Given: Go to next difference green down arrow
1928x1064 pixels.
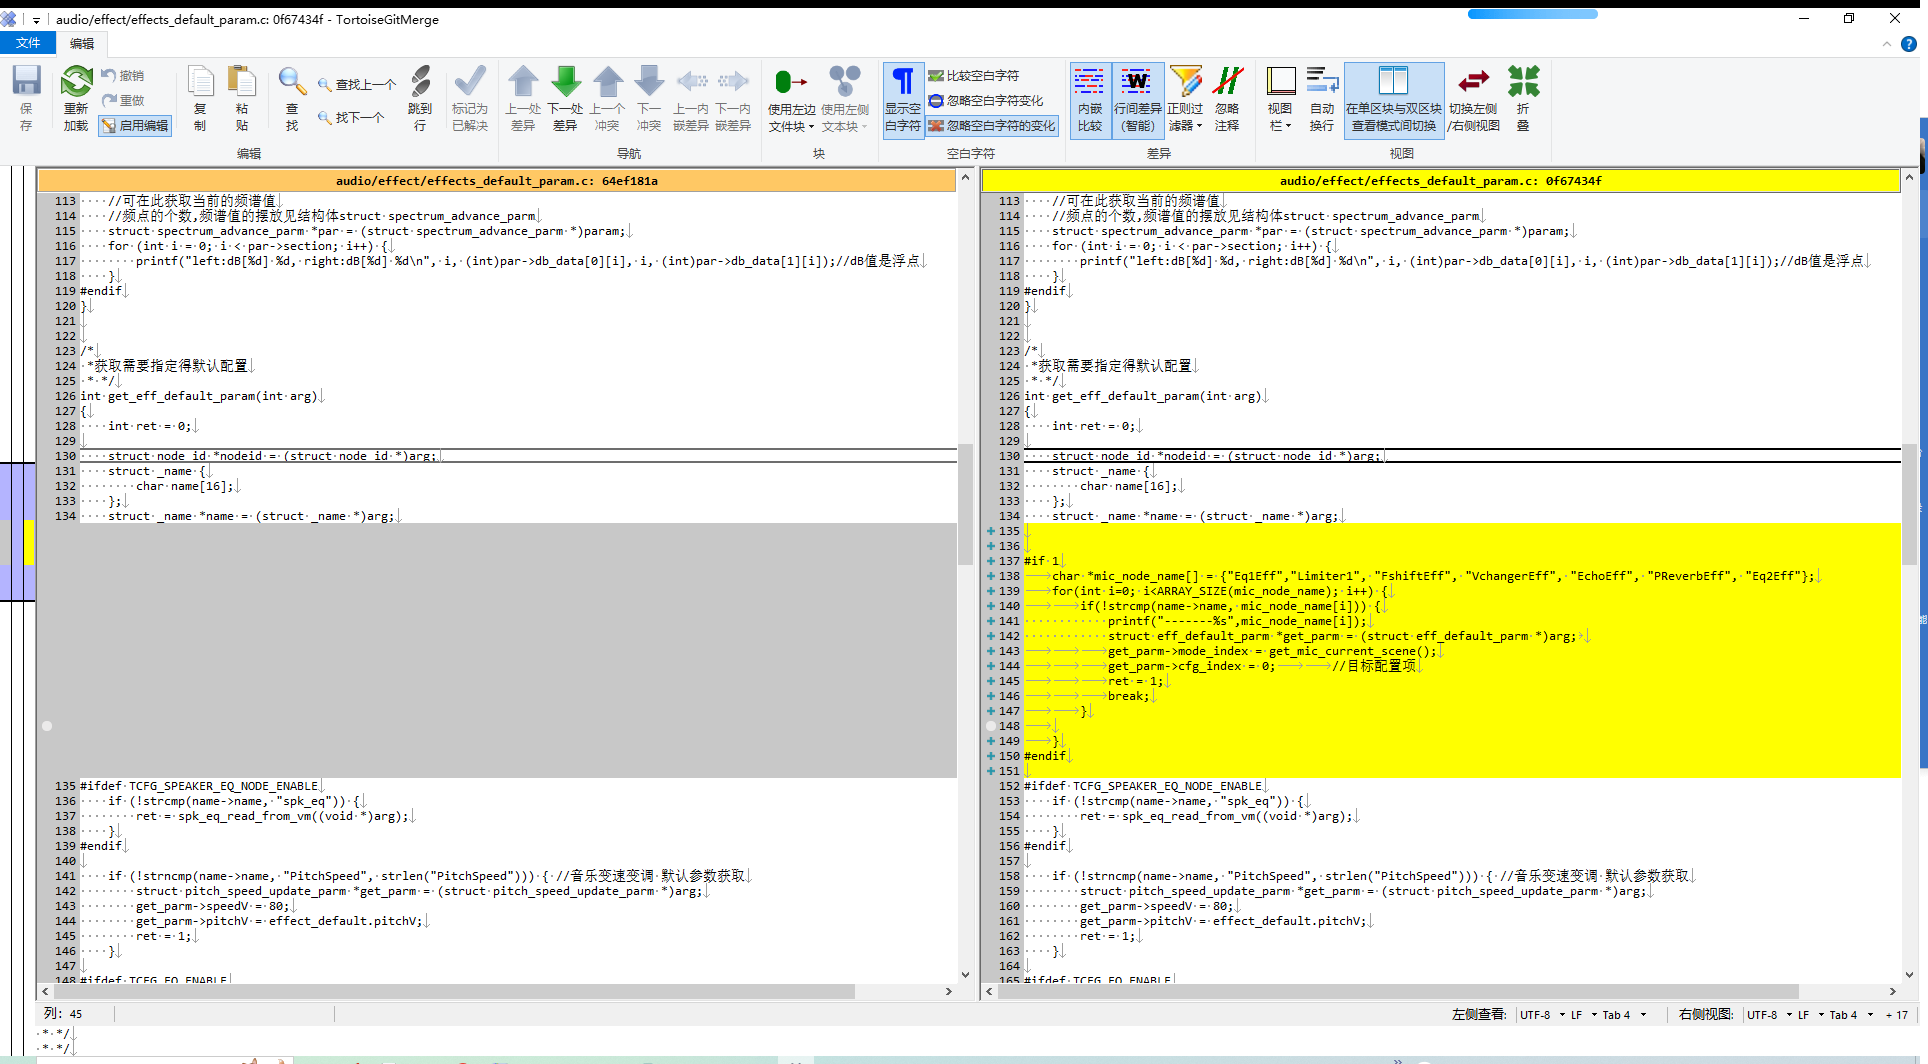Looking at the screenshot, I should click(565, 97).
